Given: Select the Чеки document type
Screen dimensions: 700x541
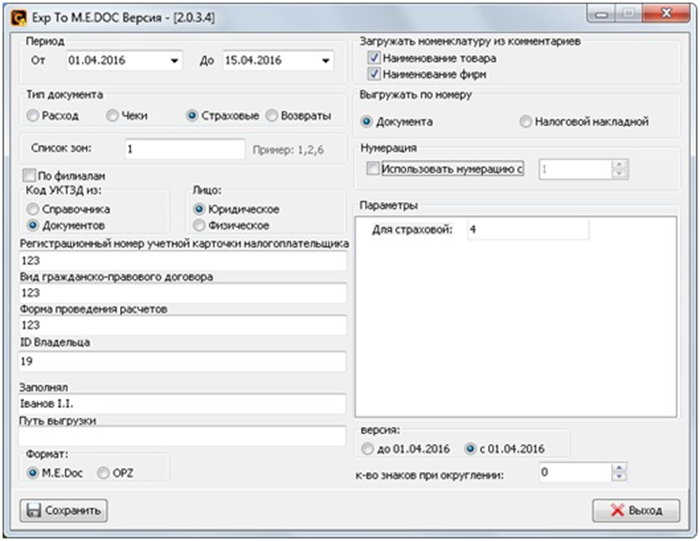Looking at the screenshot, I should (x=113, y=116).
